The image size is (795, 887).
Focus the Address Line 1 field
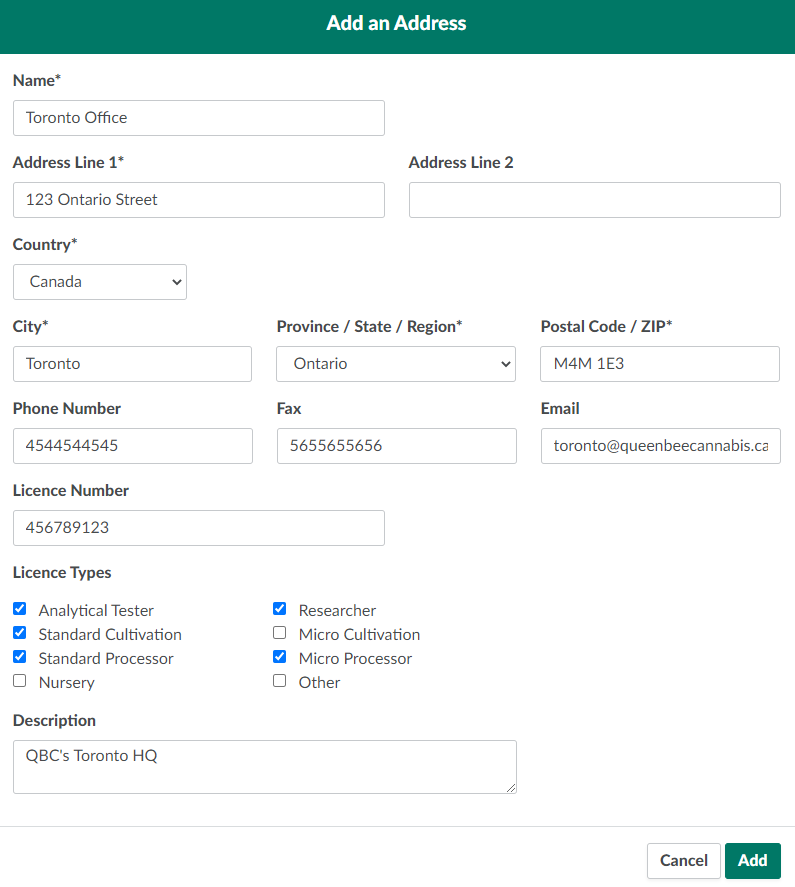[198, 200]
